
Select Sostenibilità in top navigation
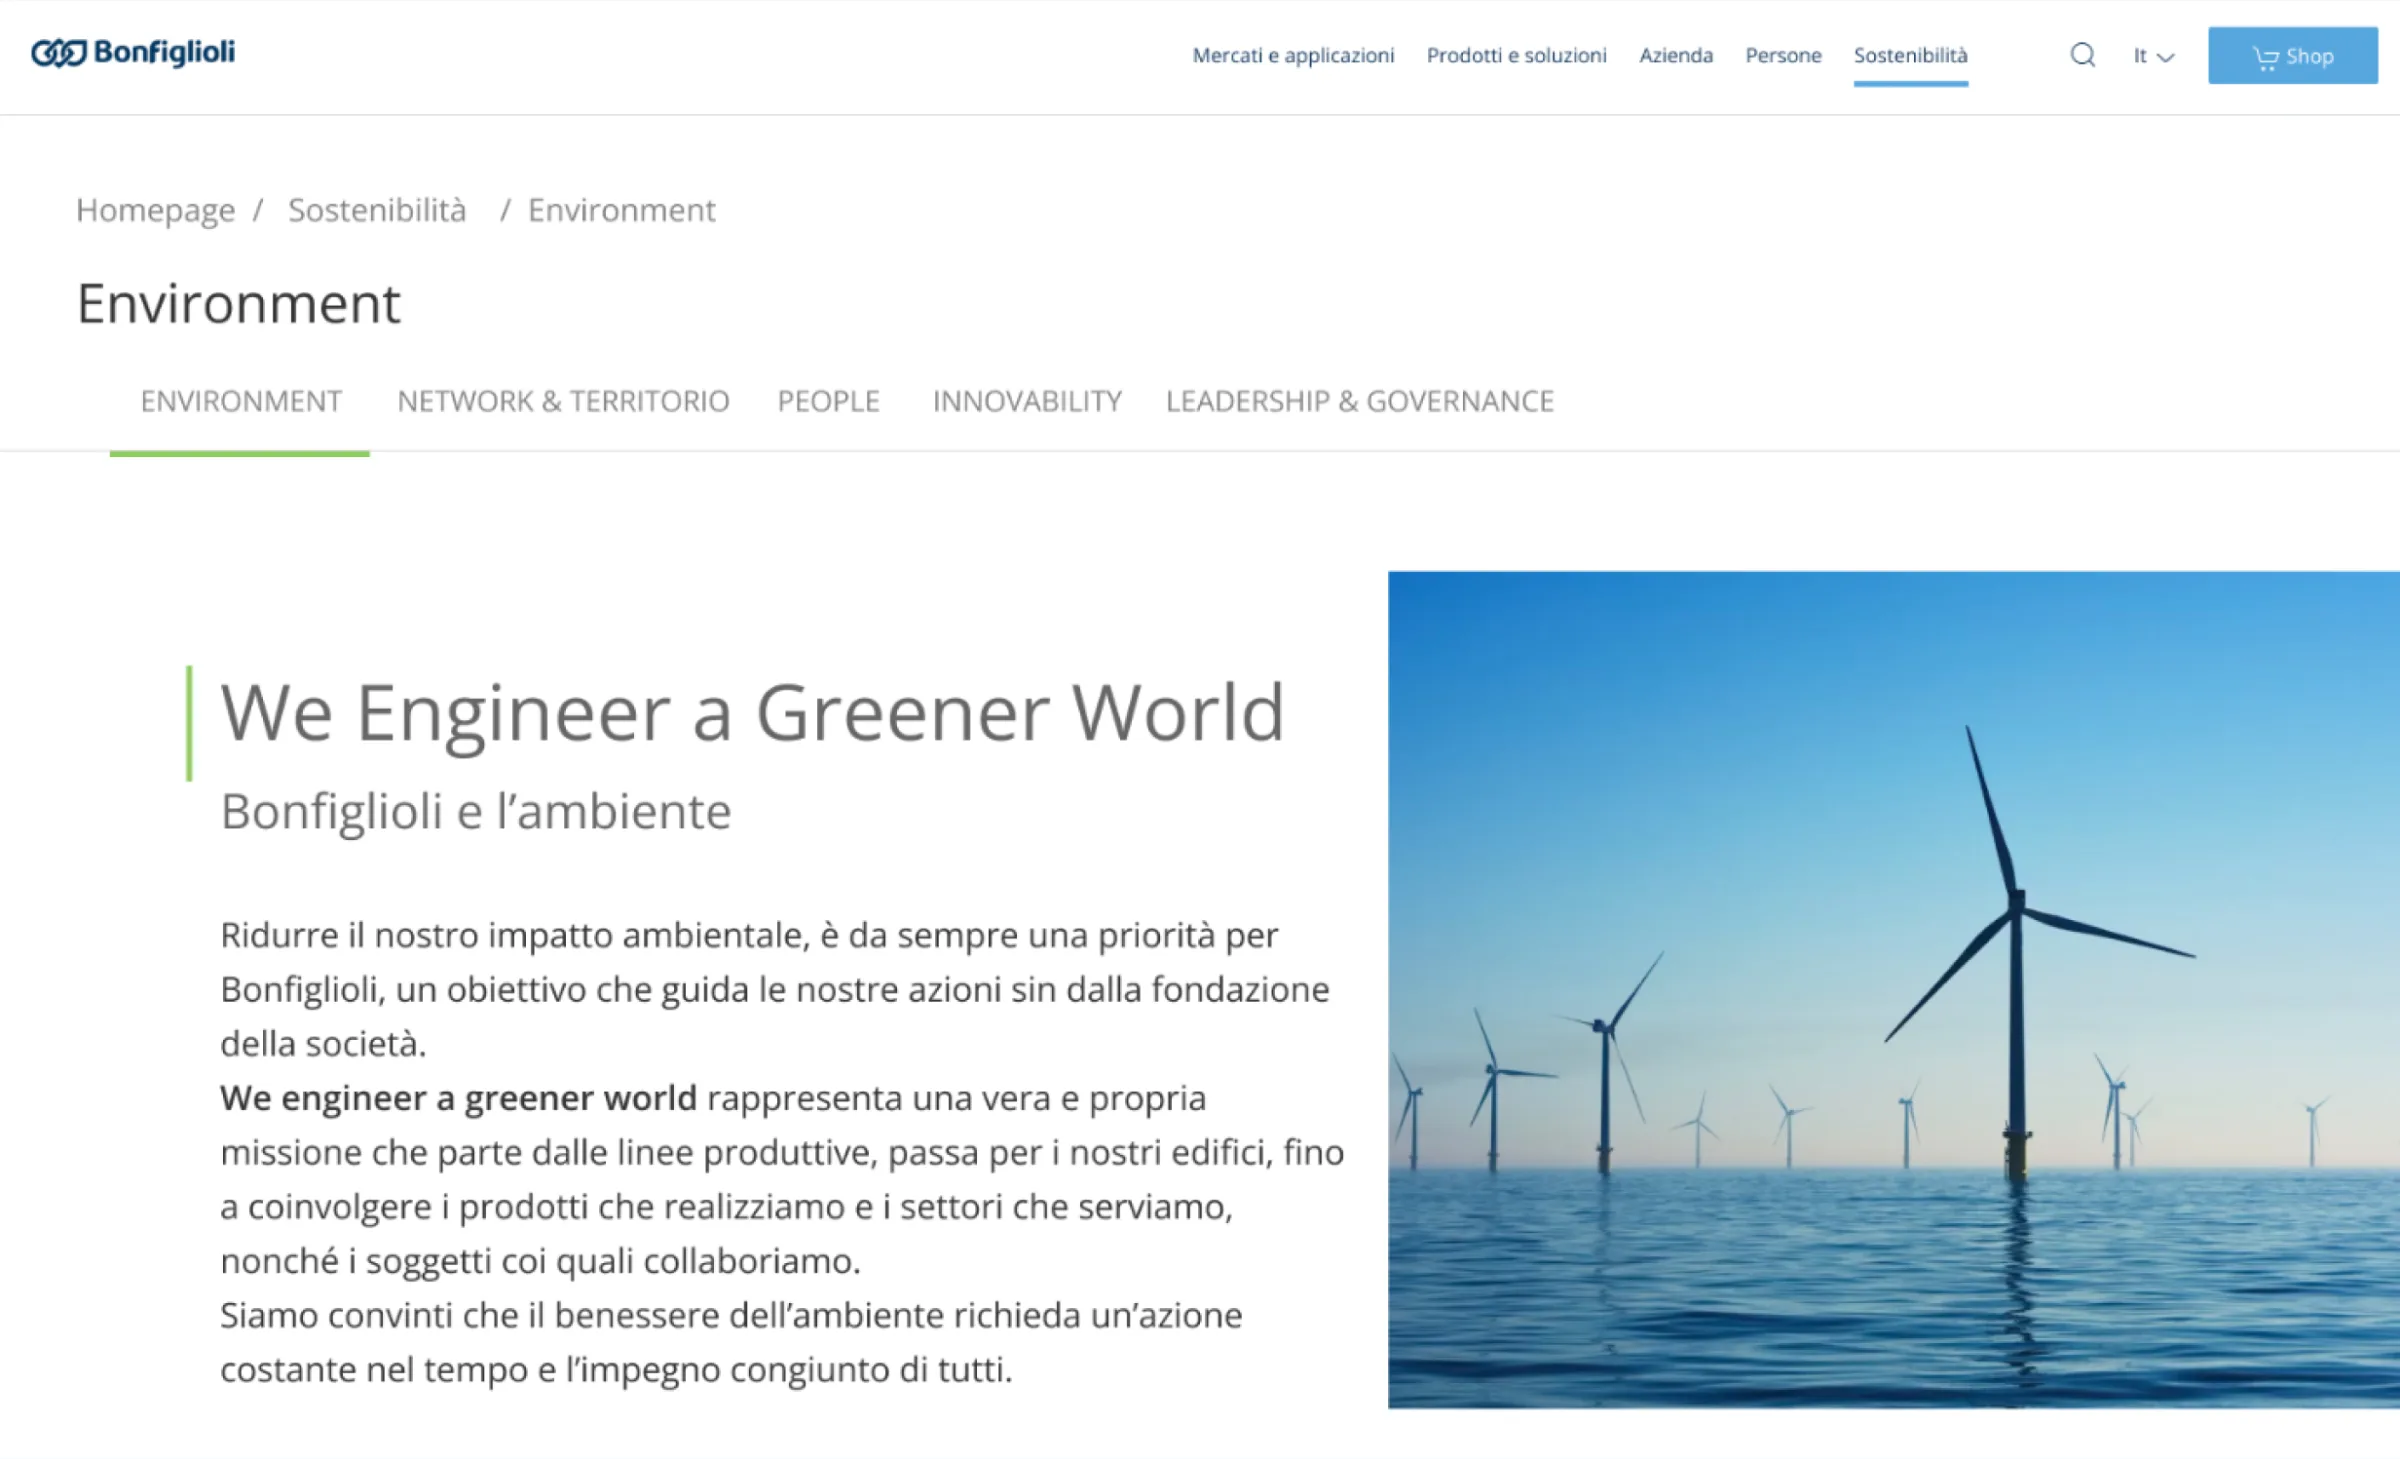(x=1910, y=55)
